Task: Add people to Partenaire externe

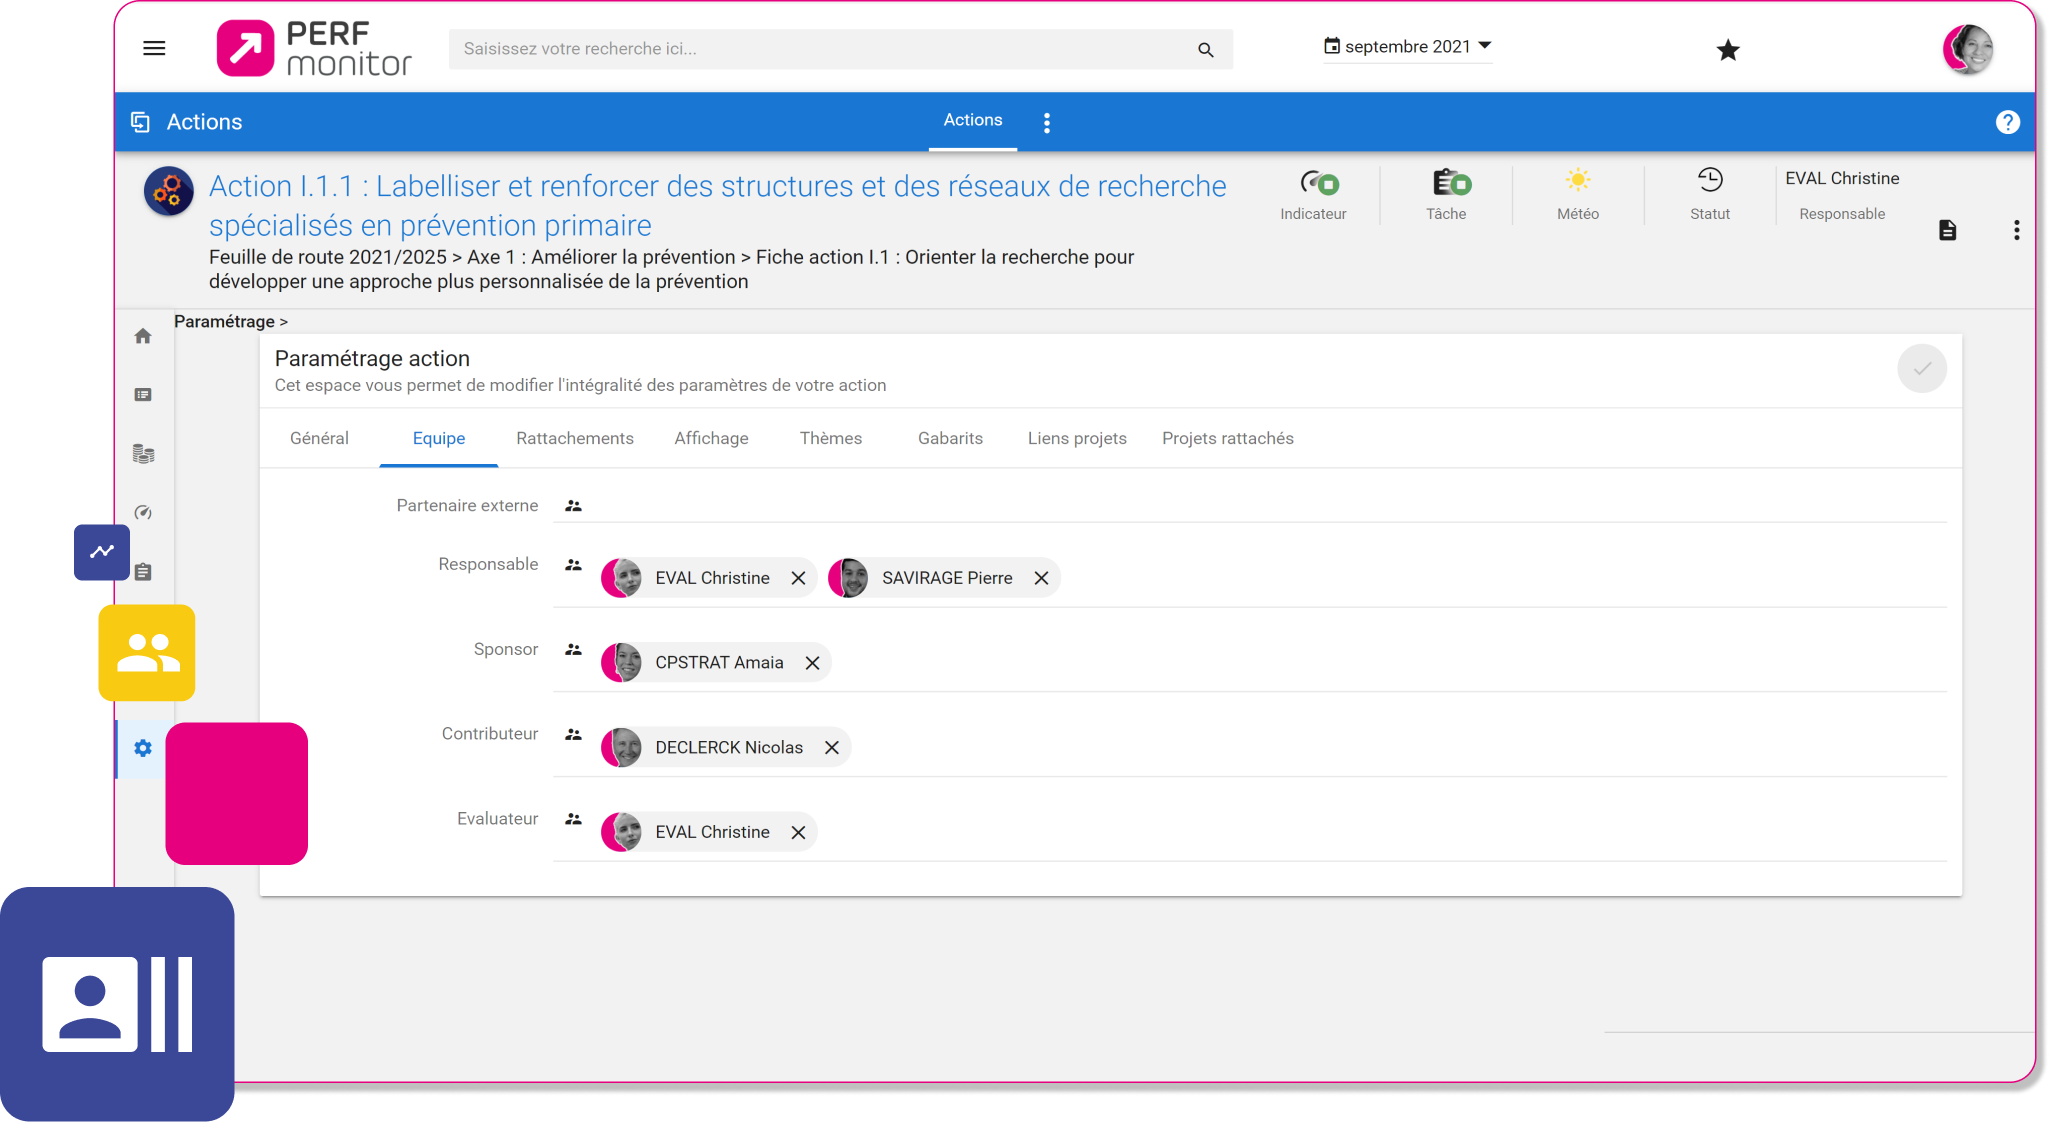Action: coord(572,506)
